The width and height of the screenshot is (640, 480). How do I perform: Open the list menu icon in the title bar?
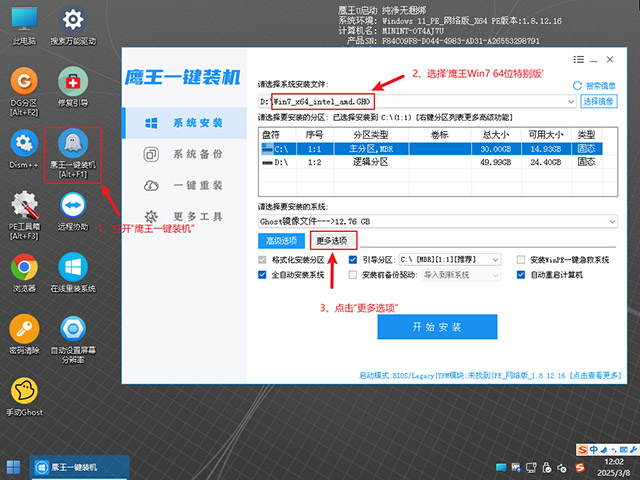click(578, 60)
